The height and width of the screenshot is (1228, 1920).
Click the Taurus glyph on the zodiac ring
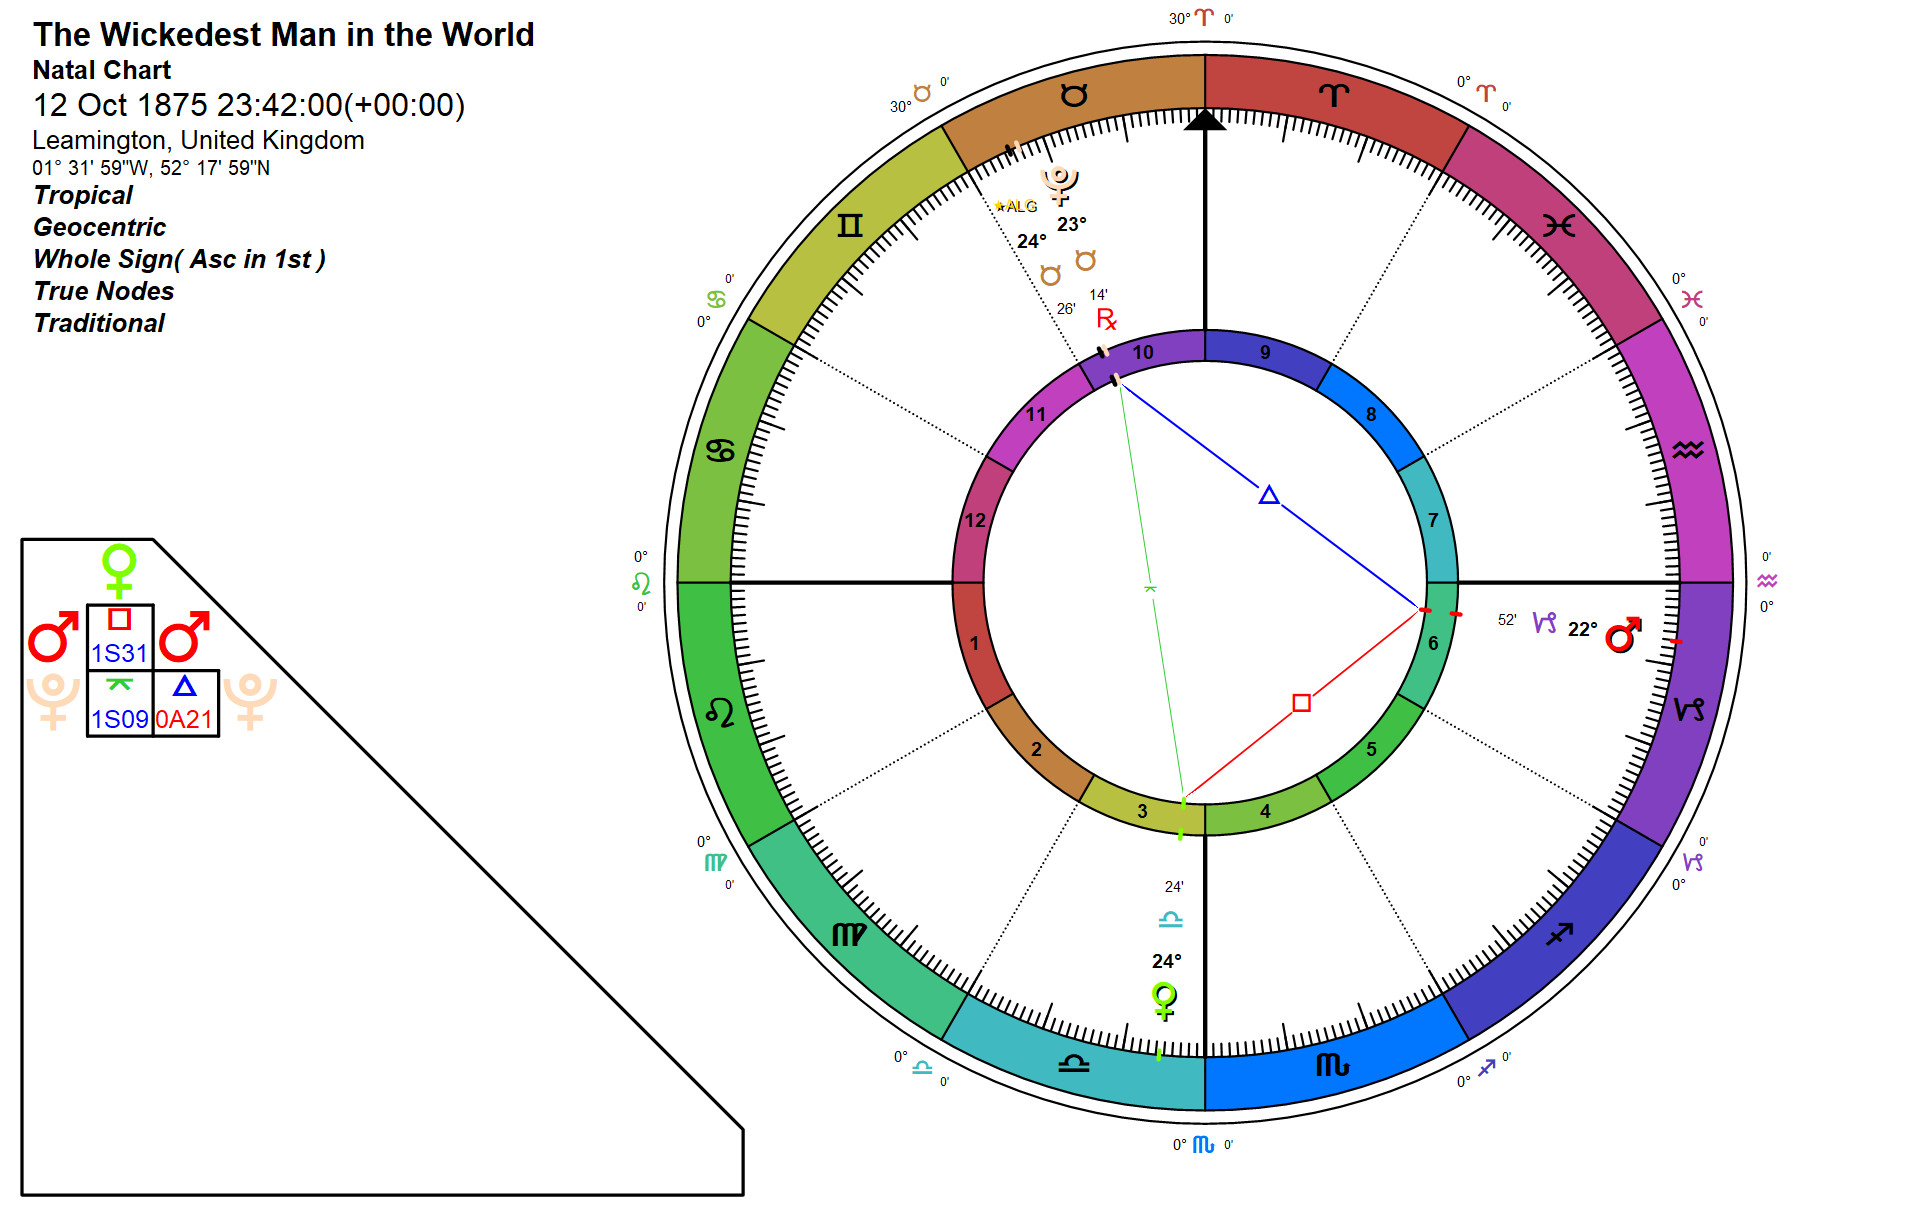pyautogui.click(x=1074, y=95)
